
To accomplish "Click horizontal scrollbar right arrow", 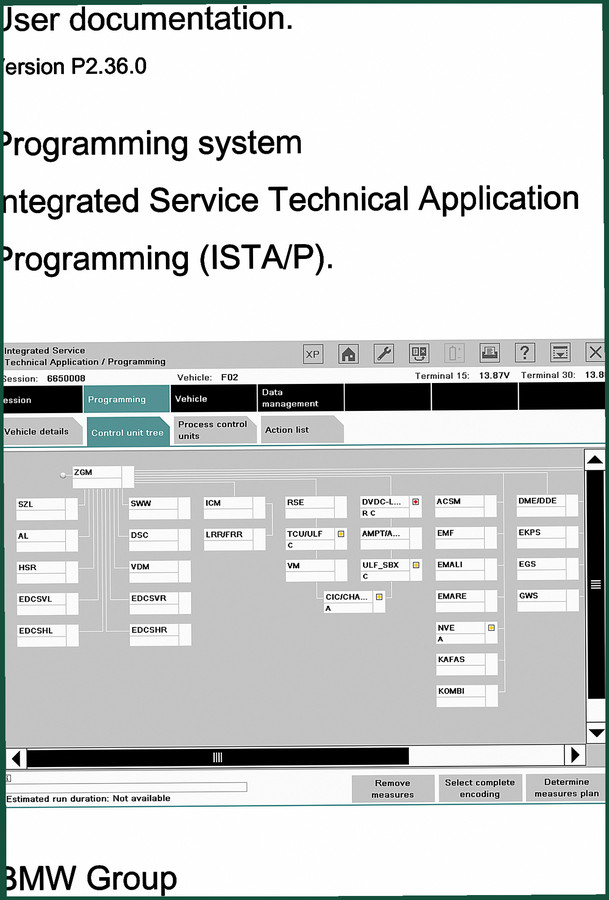I will 575,755.
